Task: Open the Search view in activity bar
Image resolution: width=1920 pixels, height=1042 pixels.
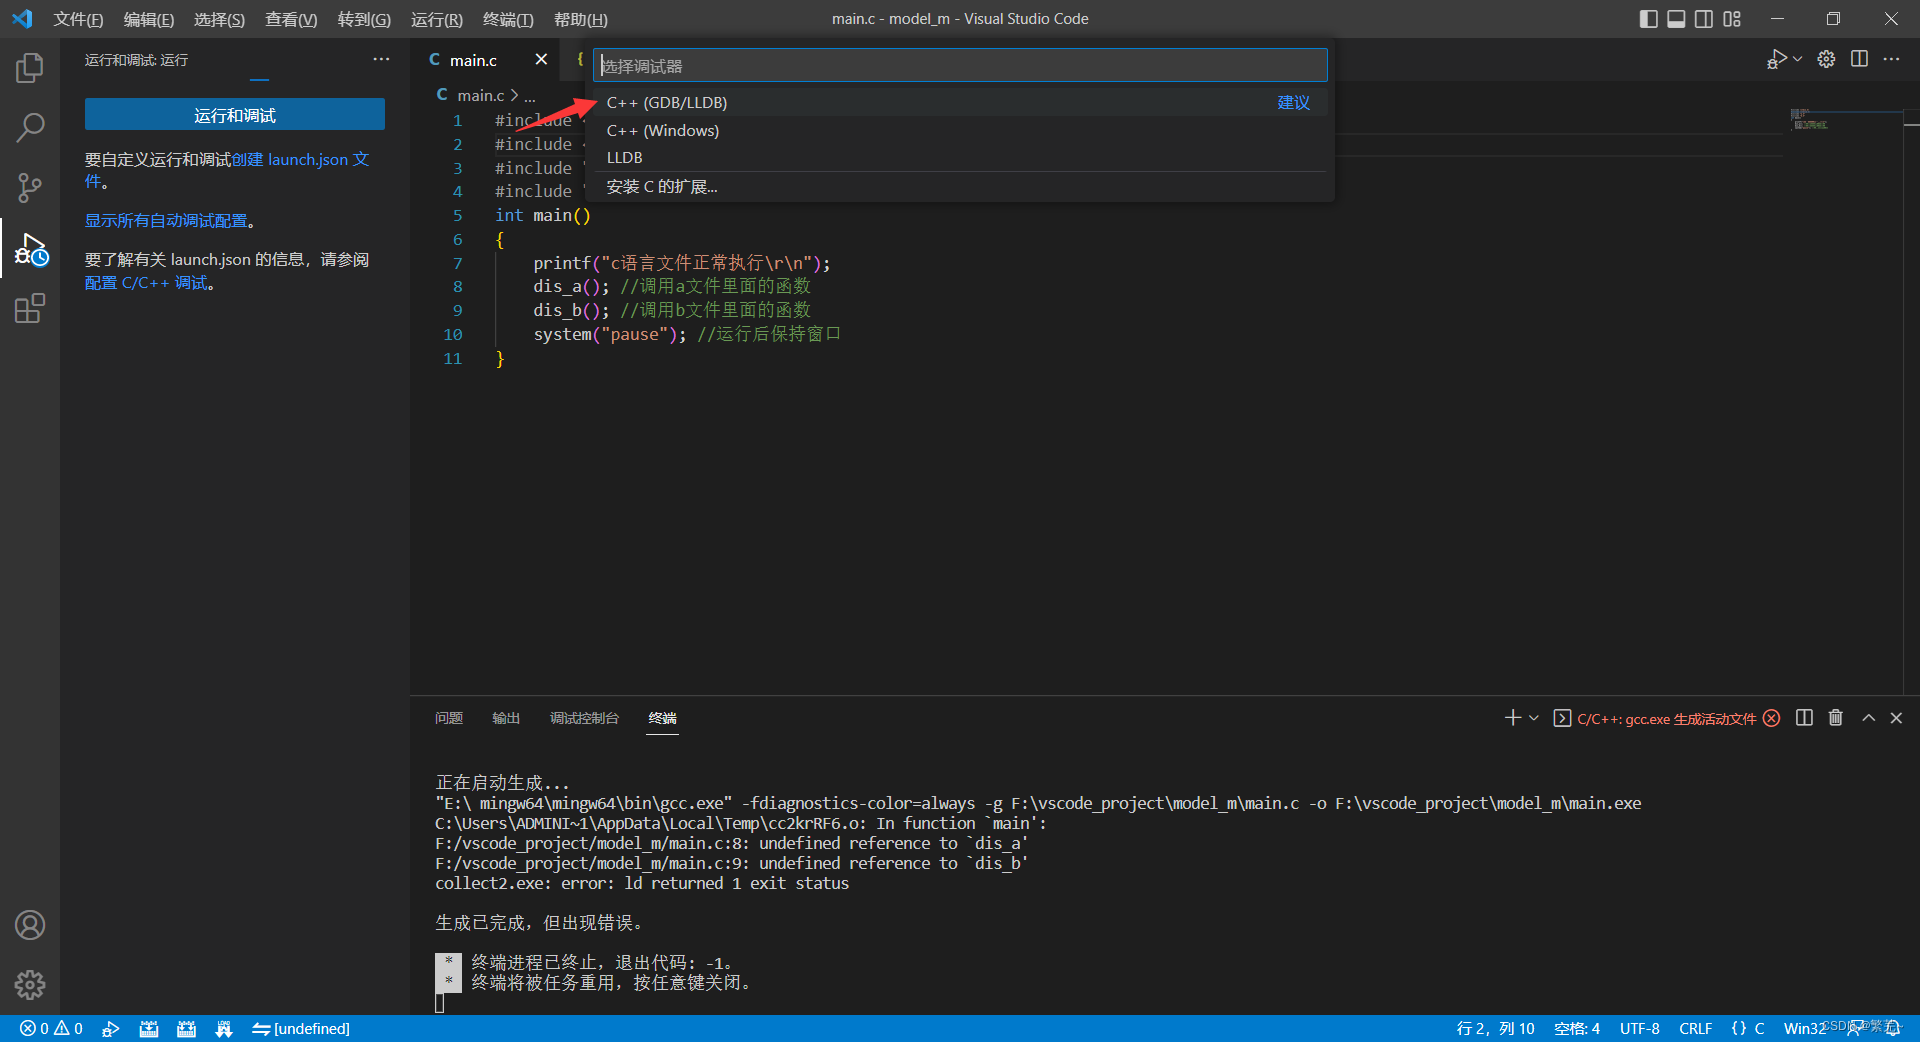Action: [x=30, y=127]
